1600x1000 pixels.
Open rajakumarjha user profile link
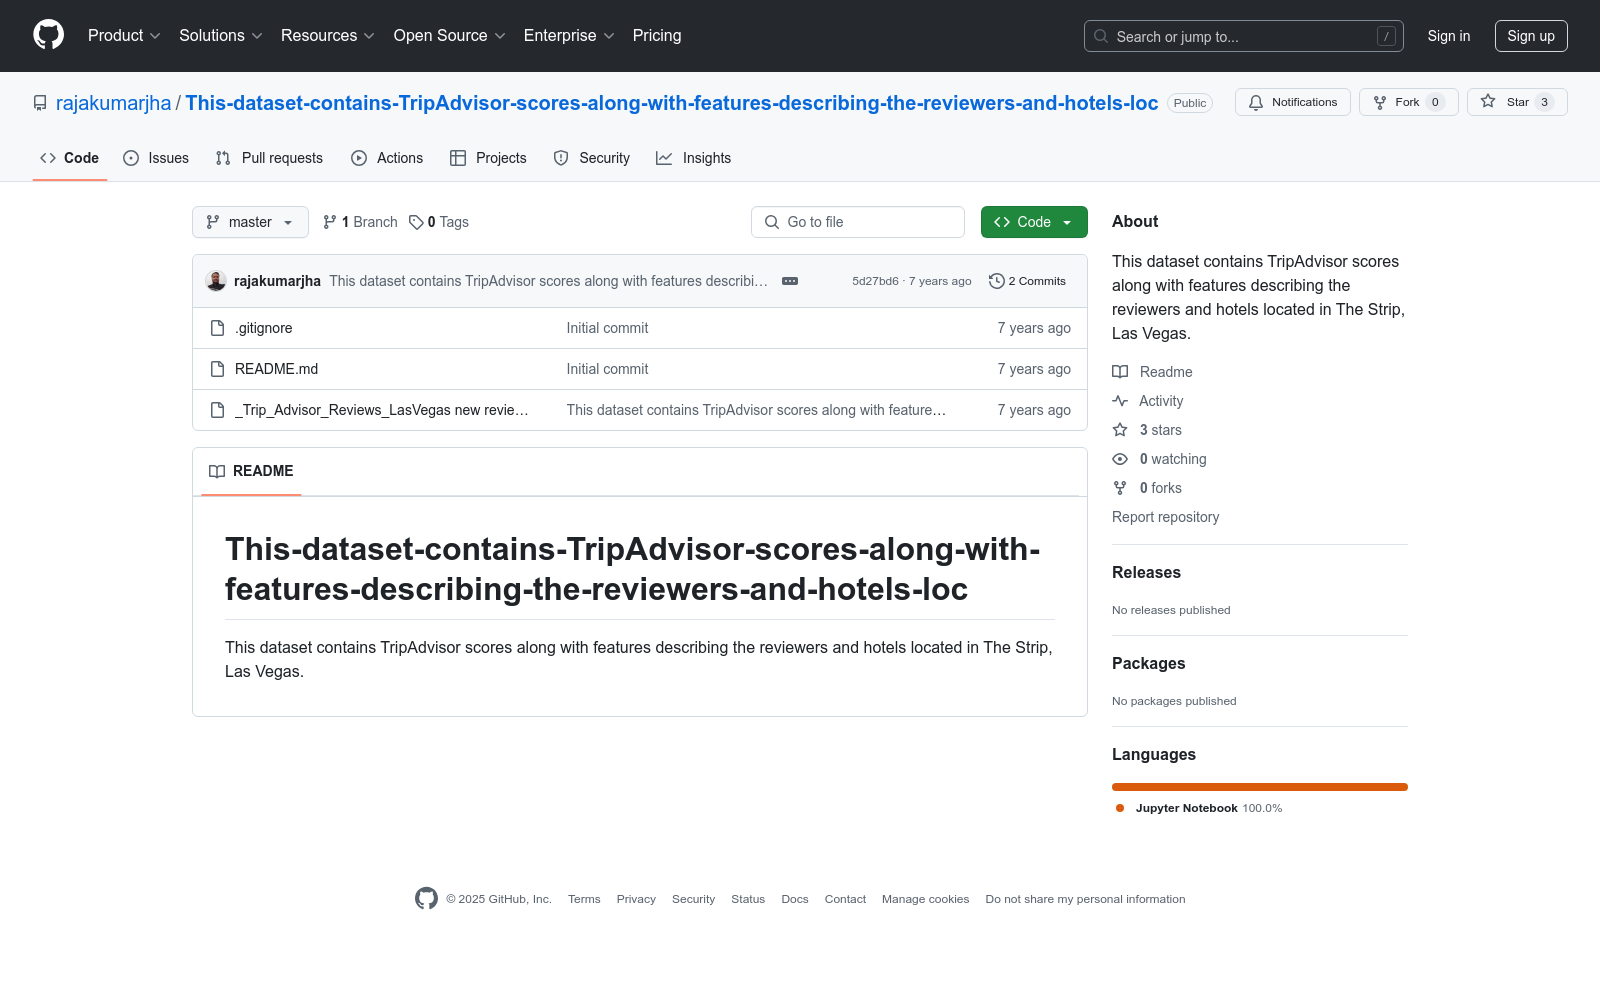(113, 103)
